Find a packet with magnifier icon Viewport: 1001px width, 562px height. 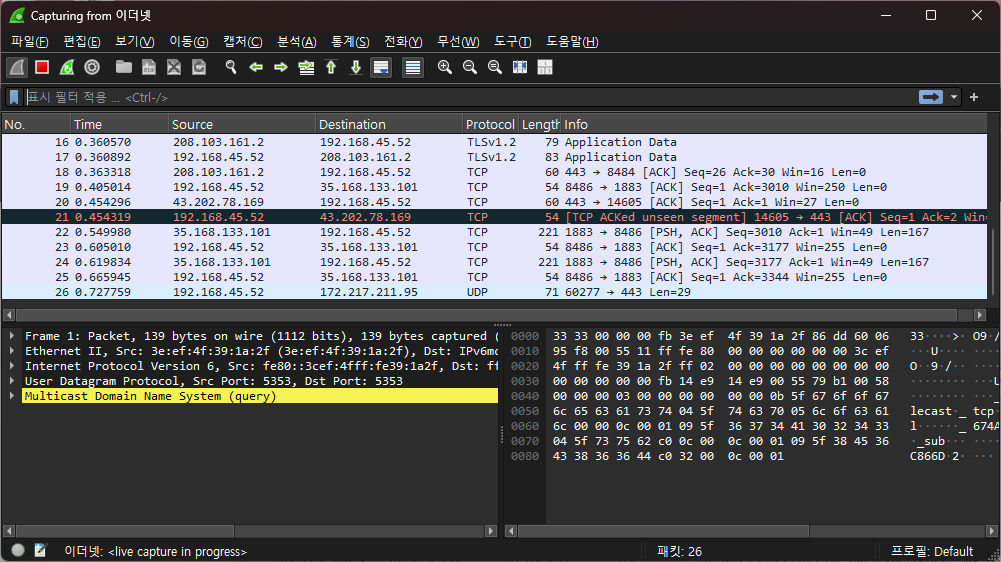231,67
